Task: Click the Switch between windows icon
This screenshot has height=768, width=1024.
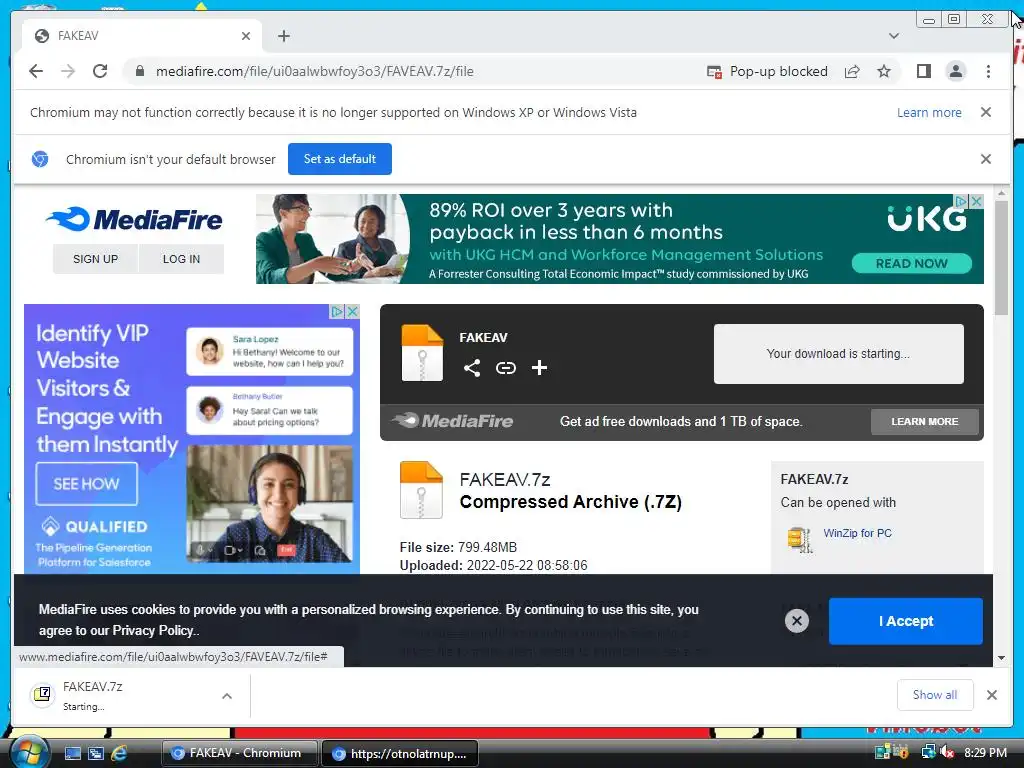Action: (96, 753)
